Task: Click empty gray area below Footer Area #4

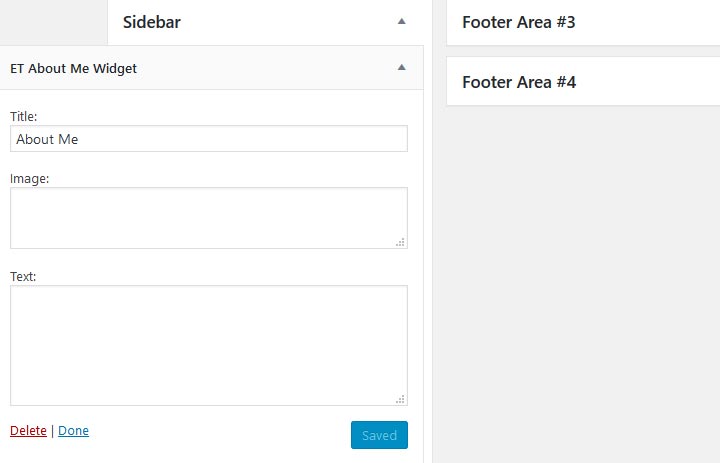Action: coord(582,280)
